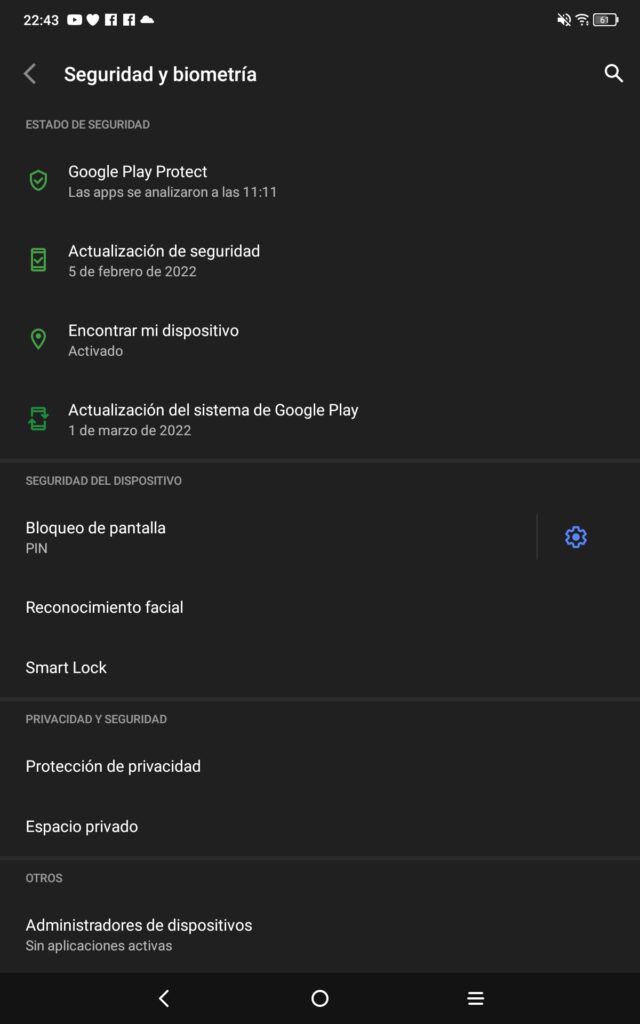Screen dimensions: 640x1024
Task: Open Administradores de dispositivos
Action: [x=139, y=934]
